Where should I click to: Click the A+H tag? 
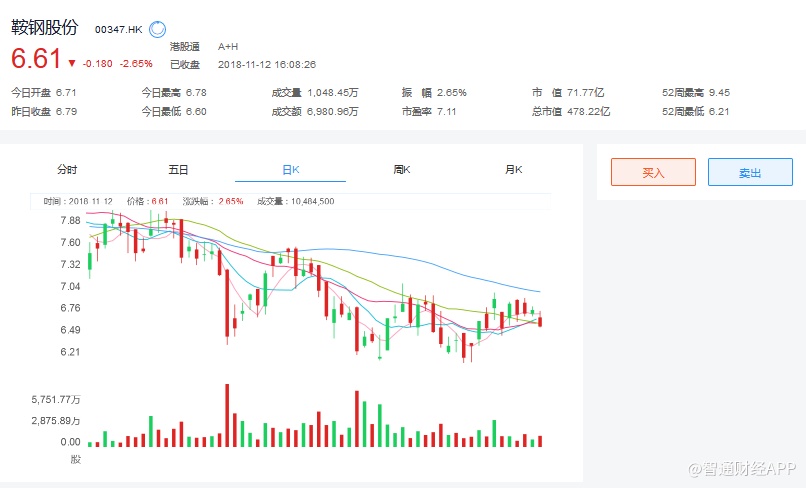227,46
